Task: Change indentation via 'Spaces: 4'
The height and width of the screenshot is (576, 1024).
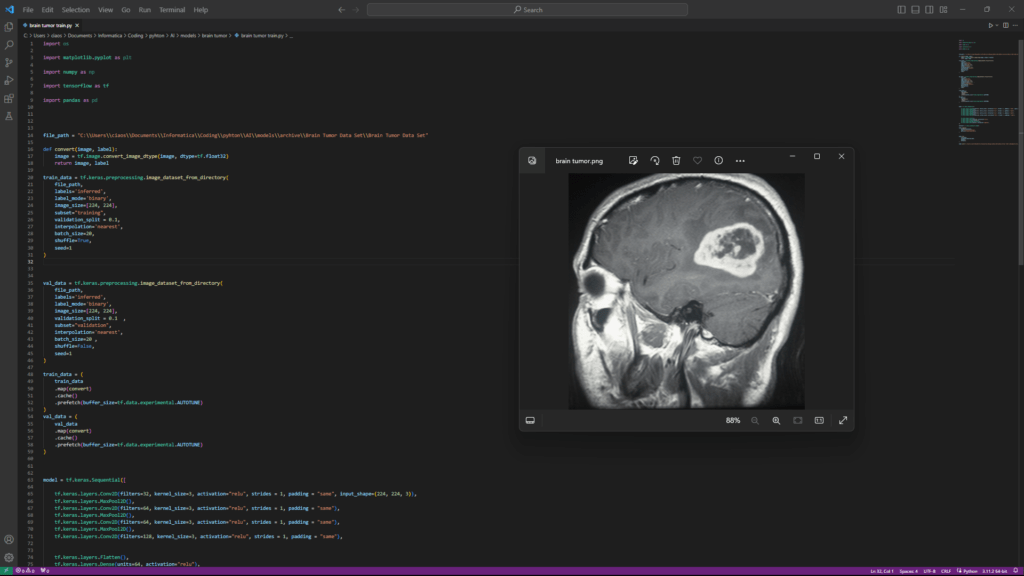Action: pos(908,571)
